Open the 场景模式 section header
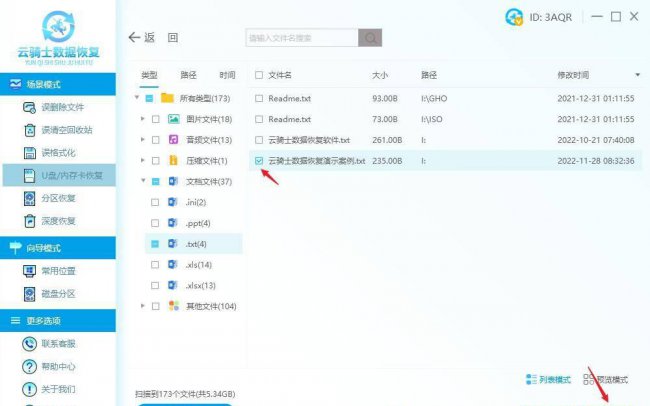 [x=58, y=84]
